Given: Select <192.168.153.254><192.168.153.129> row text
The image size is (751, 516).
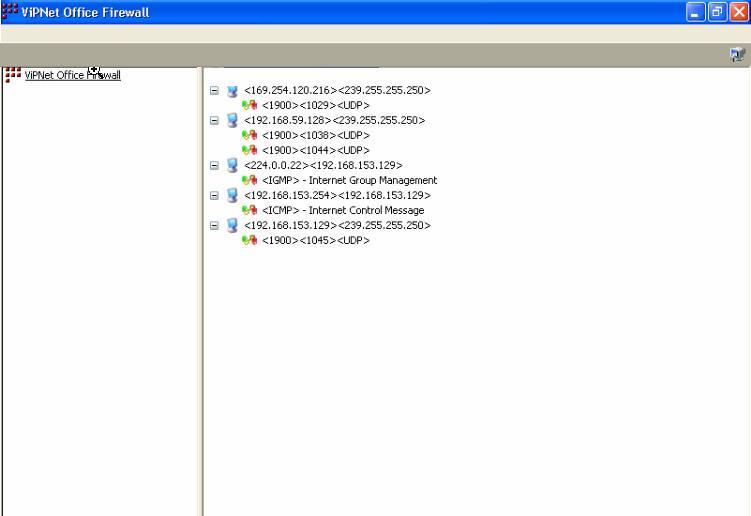Looking at the screenshot, I should 337,195.
